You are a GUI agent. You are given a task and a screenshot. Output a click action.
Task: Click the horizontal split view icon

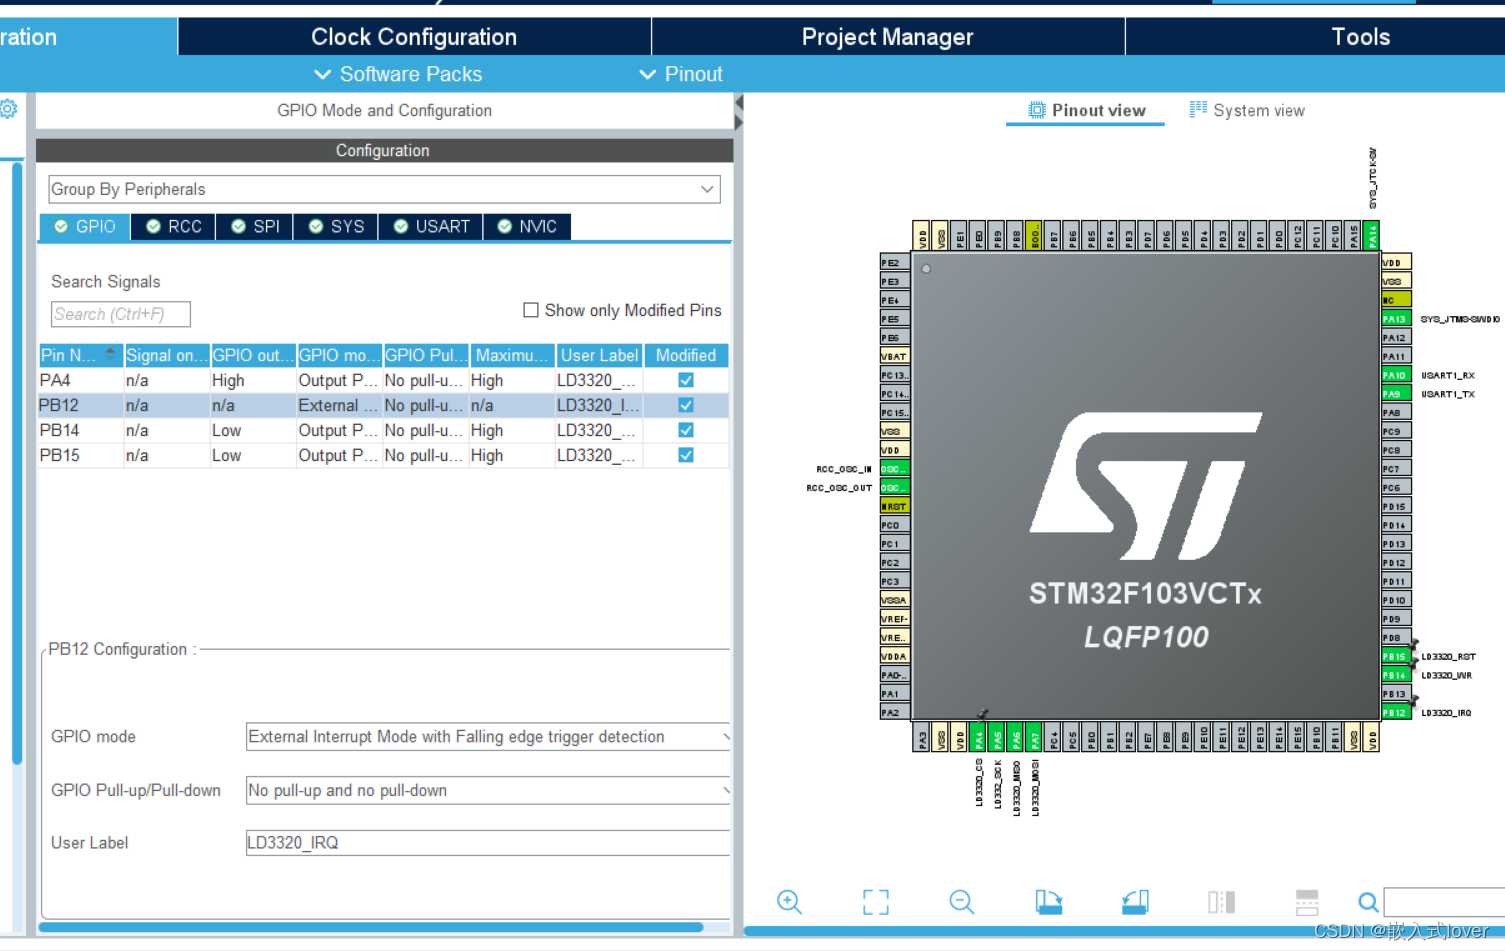pos(1307,902)
